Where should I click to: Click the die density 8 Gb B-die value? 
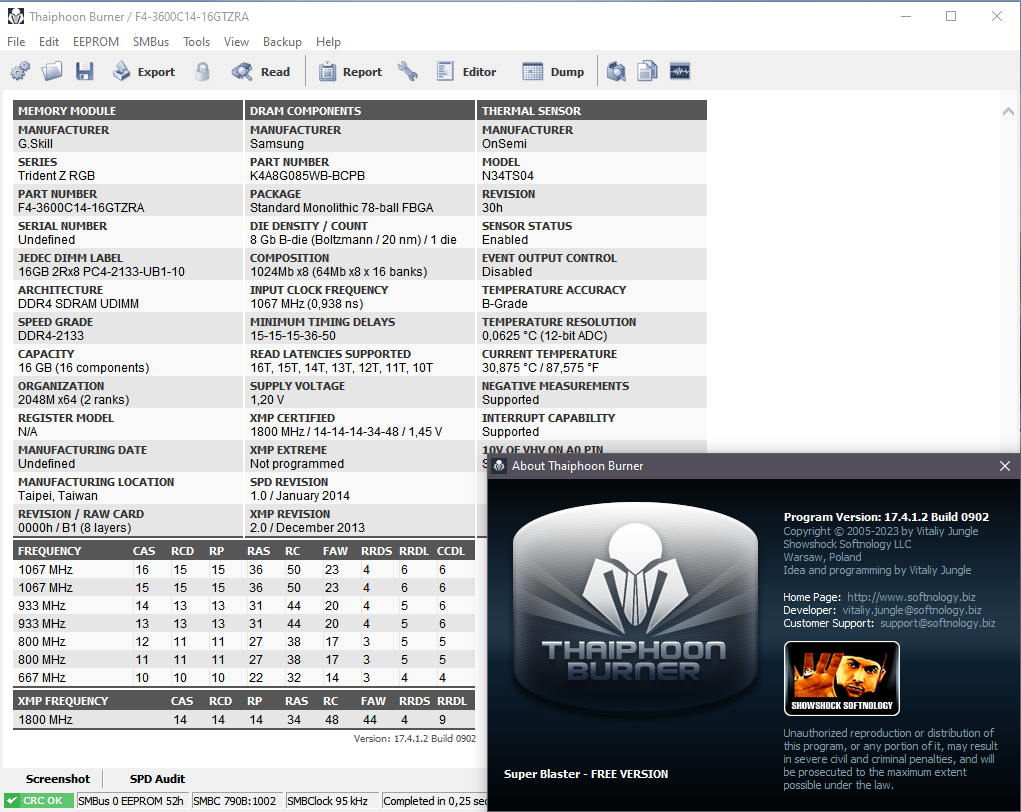tap(354, 240)
